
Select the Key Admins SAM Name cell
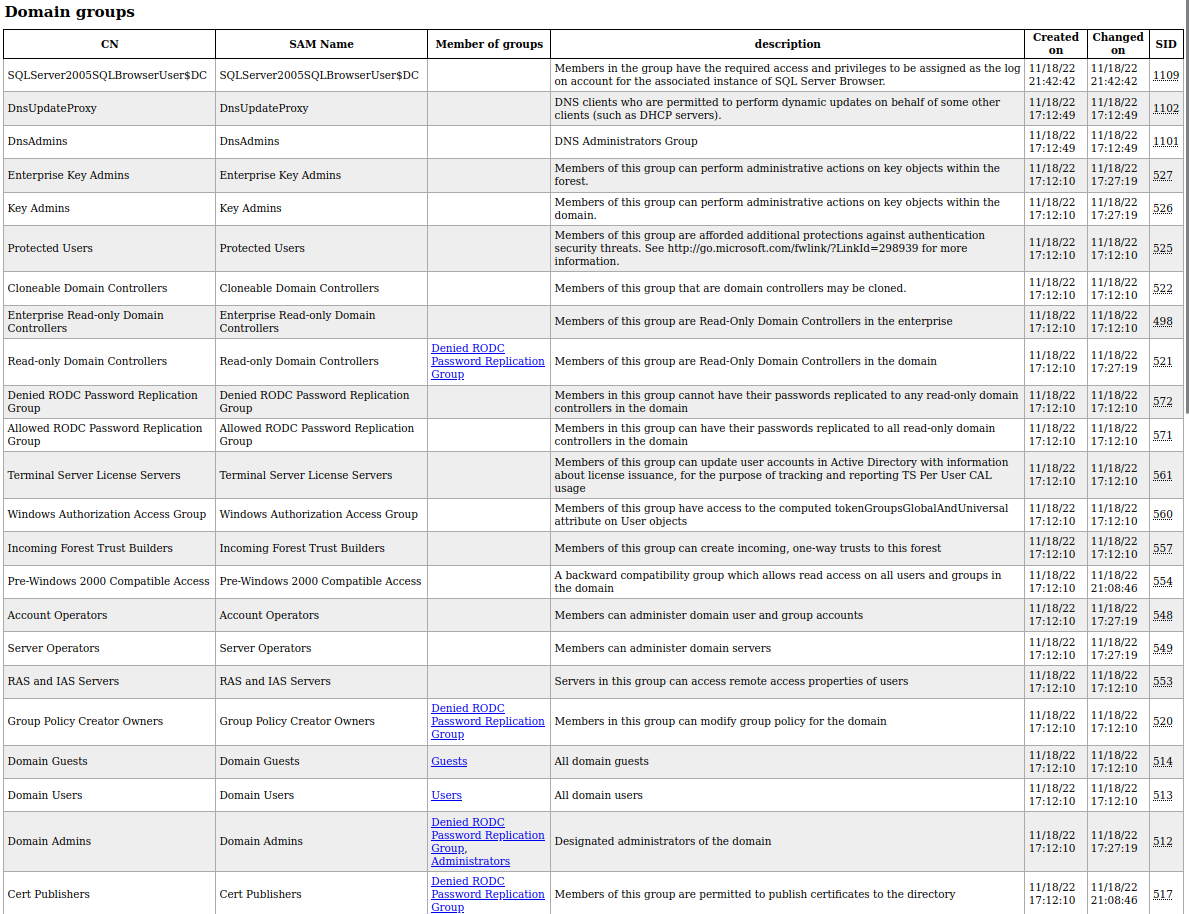322,209
